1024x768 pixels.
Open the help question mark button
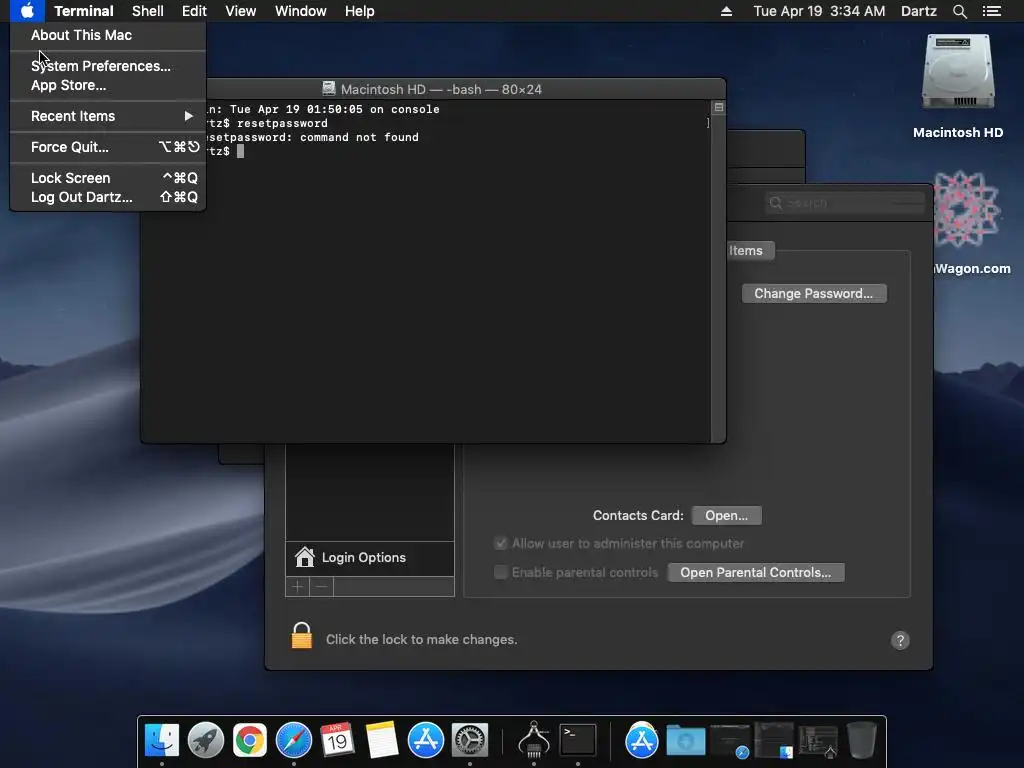(900, 640)
